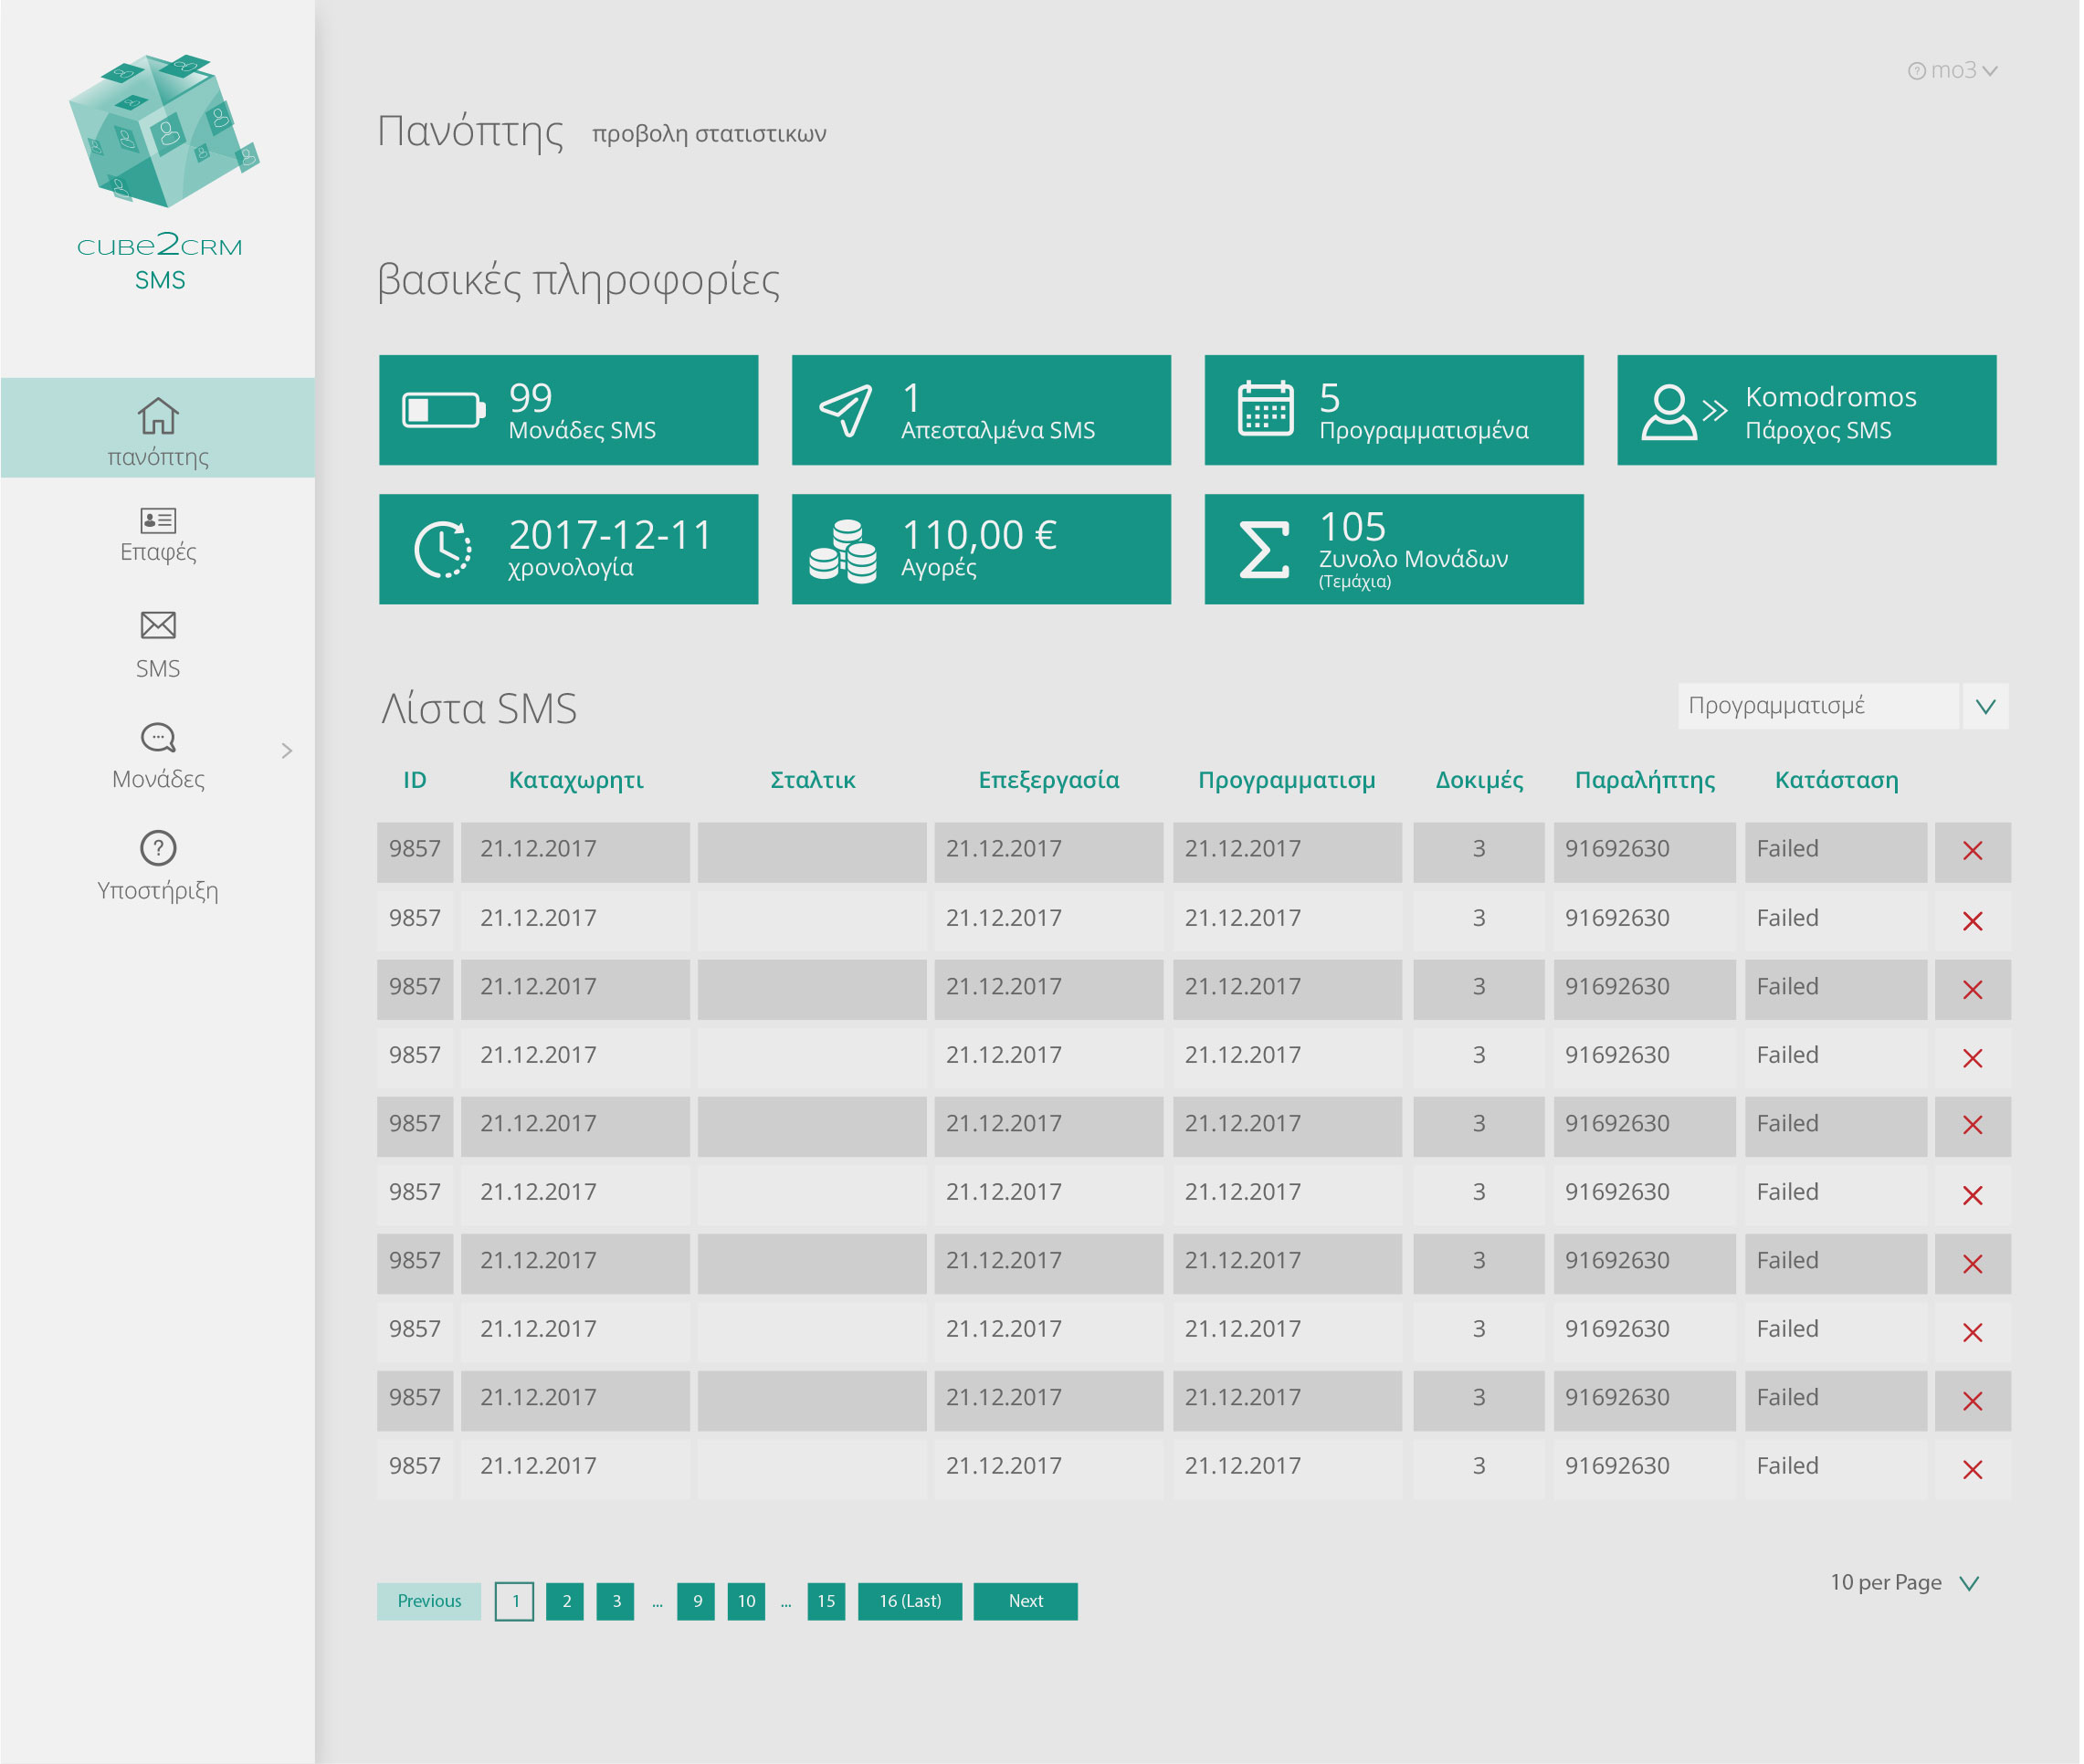This screenshot has width=2084, height=1764.
Task: Open the 10 per Page dropdown
Action: tap(1969, 1584)
